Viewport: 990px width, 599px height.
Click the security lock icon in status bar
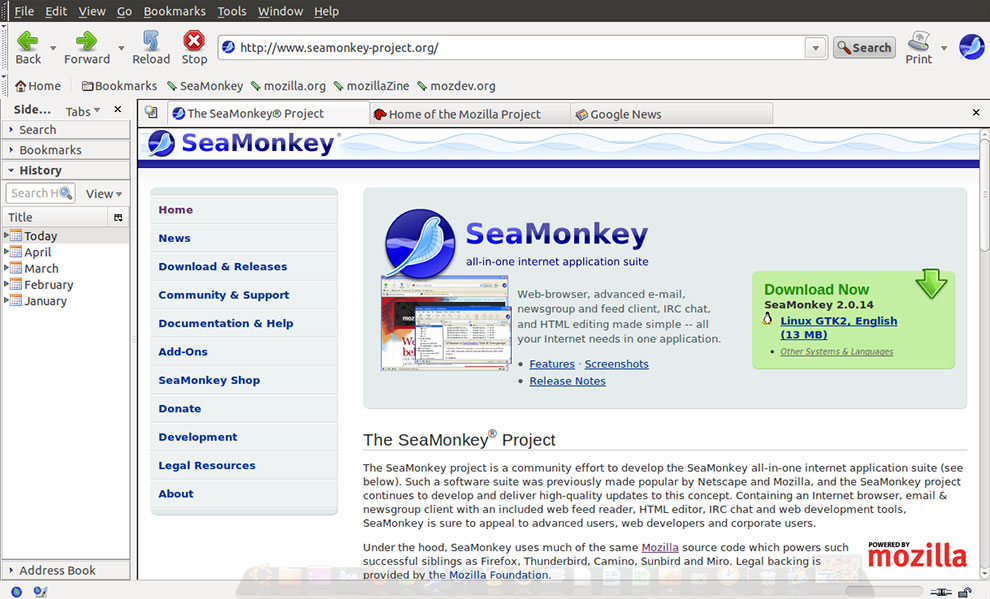965,592
